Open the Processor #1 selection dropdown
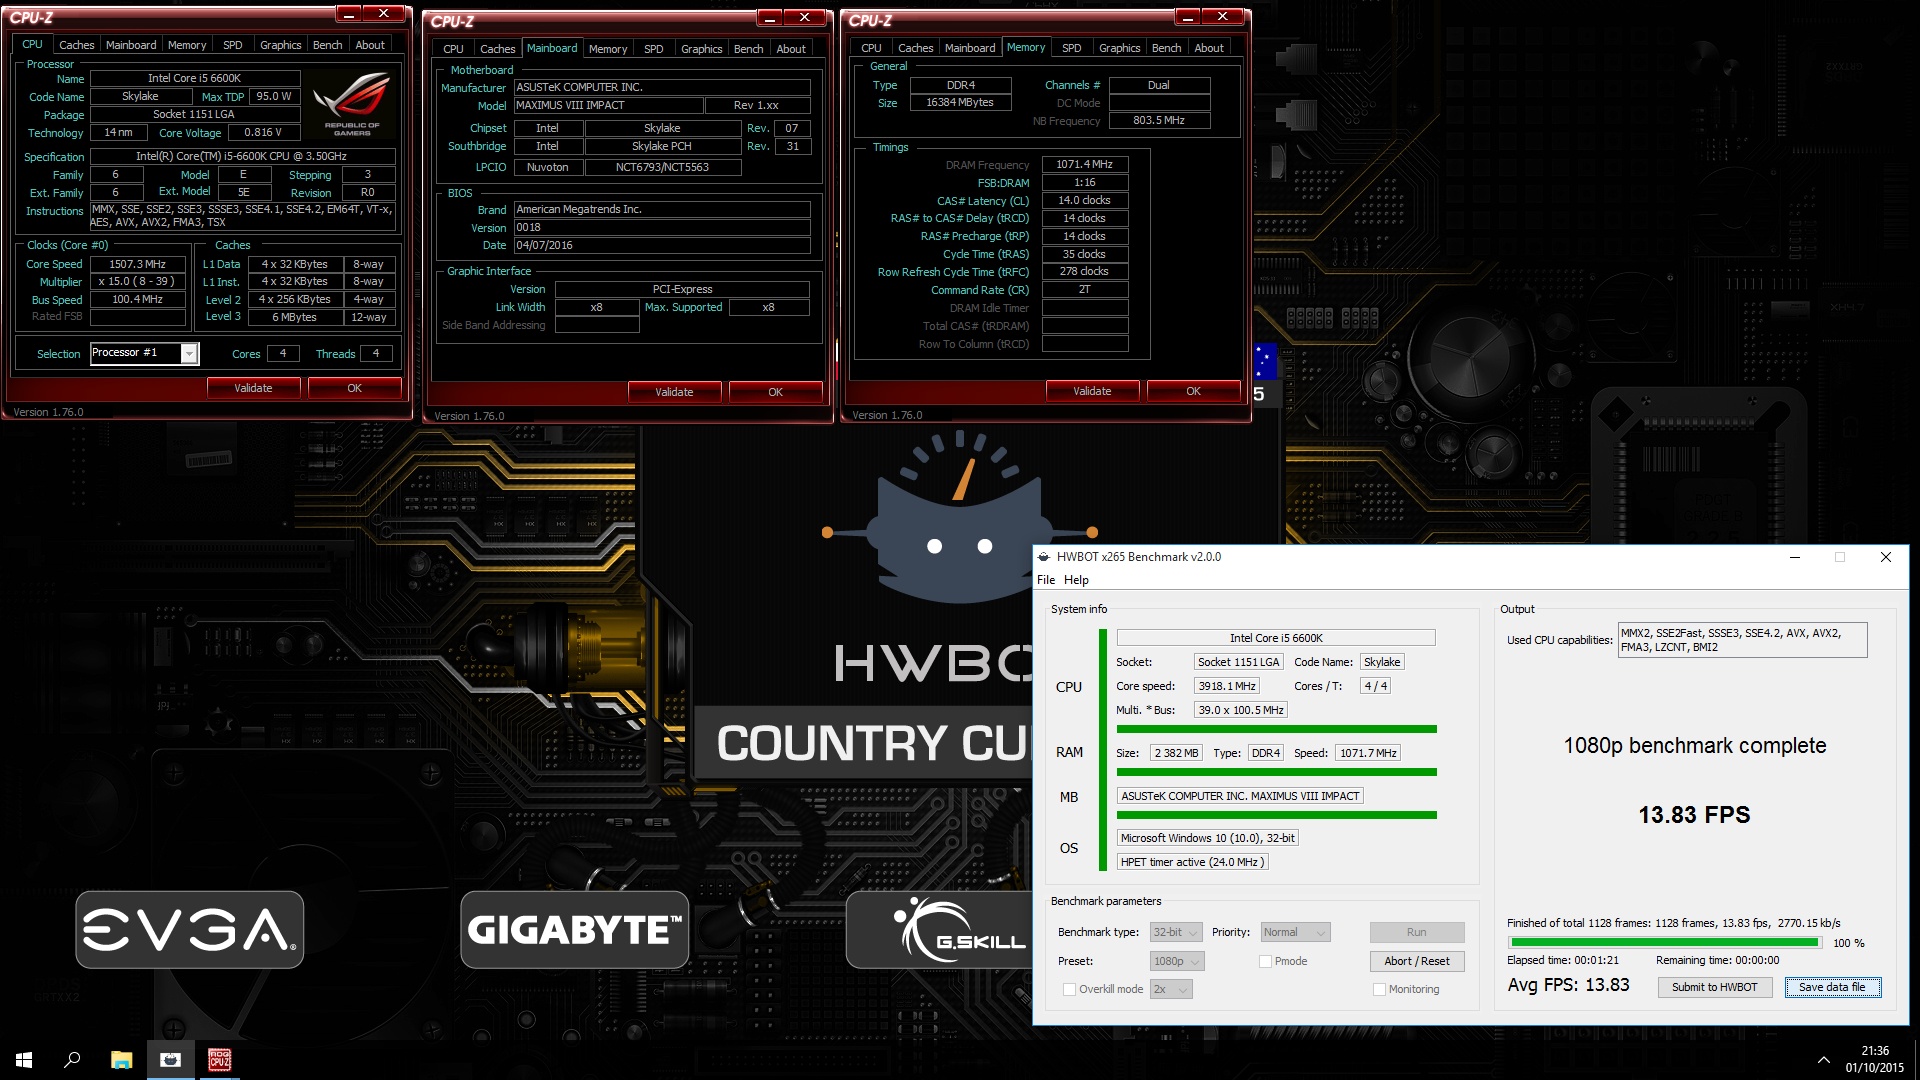This screenshot has height=1080, width=1920. coord(145,353)
